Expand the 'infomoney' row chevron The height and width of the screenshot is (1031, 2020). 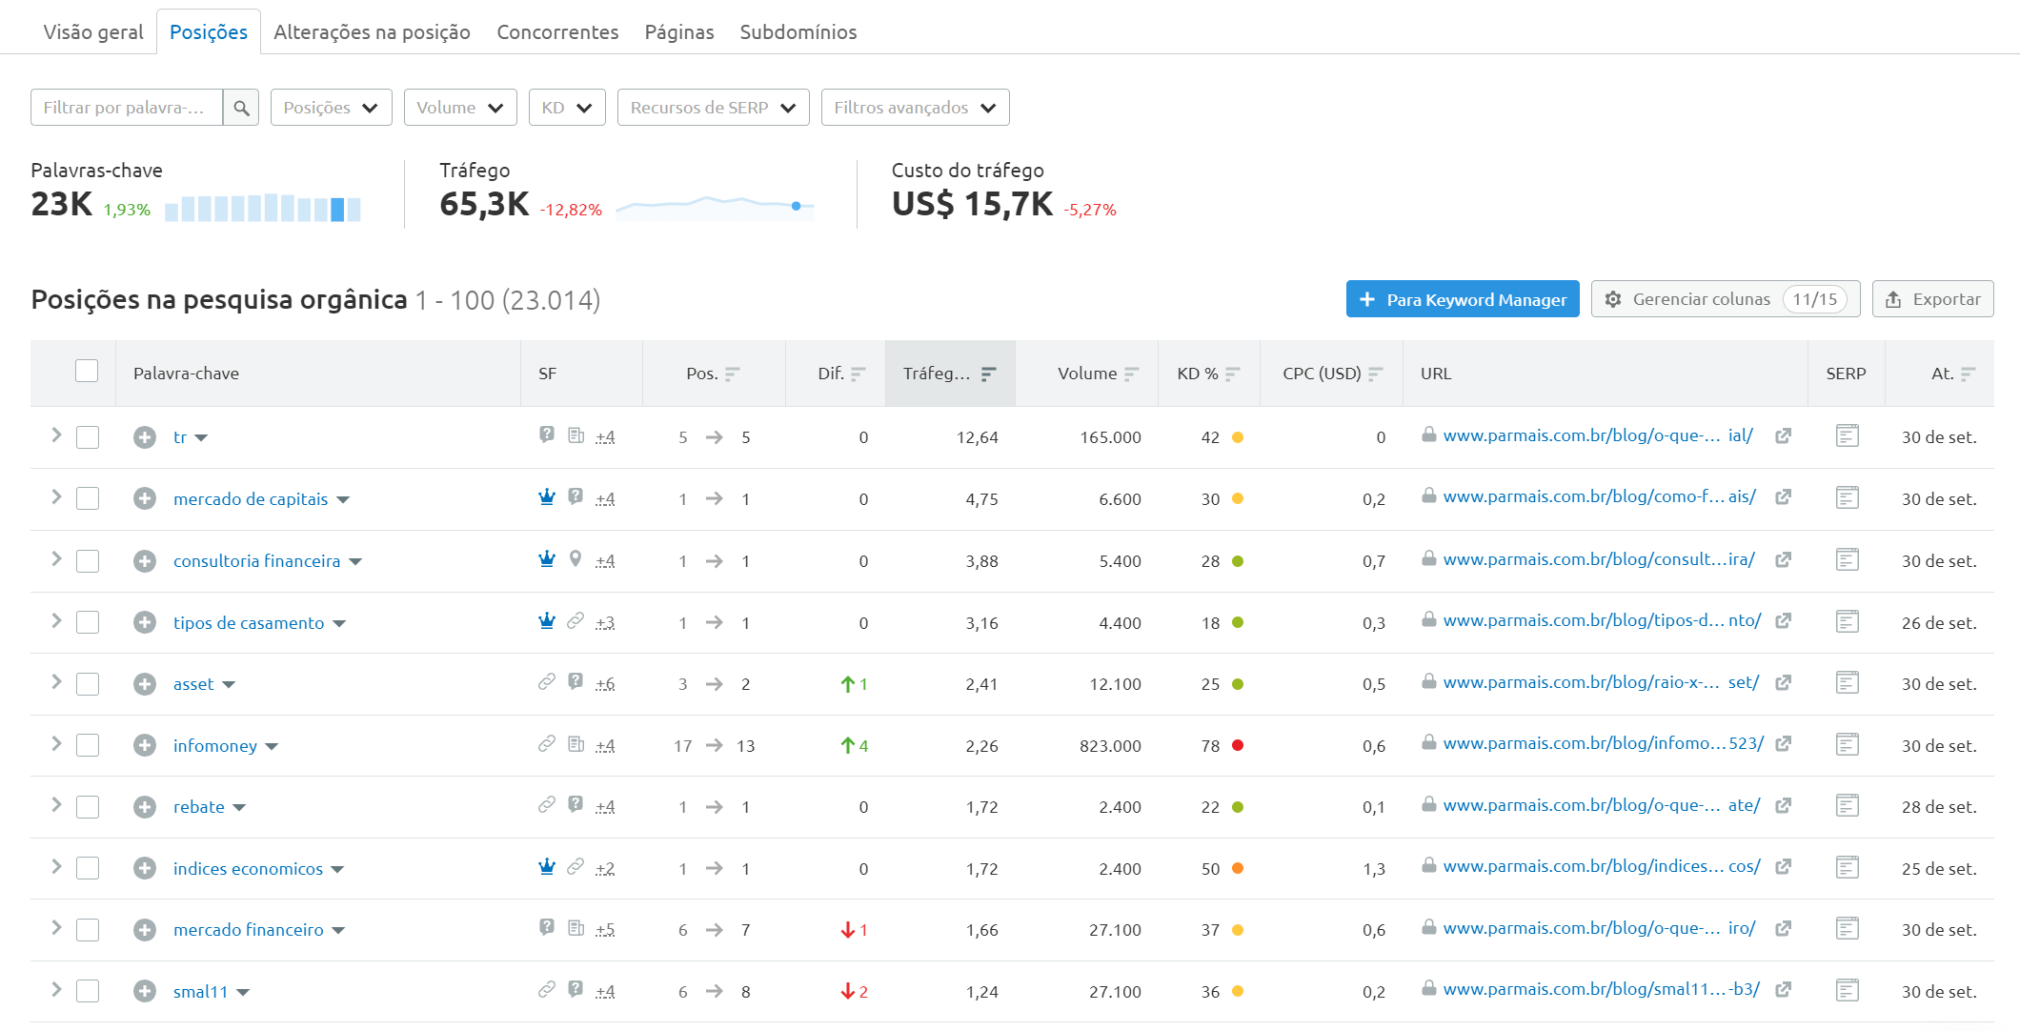pyautogui.click(x=57, y=744)
